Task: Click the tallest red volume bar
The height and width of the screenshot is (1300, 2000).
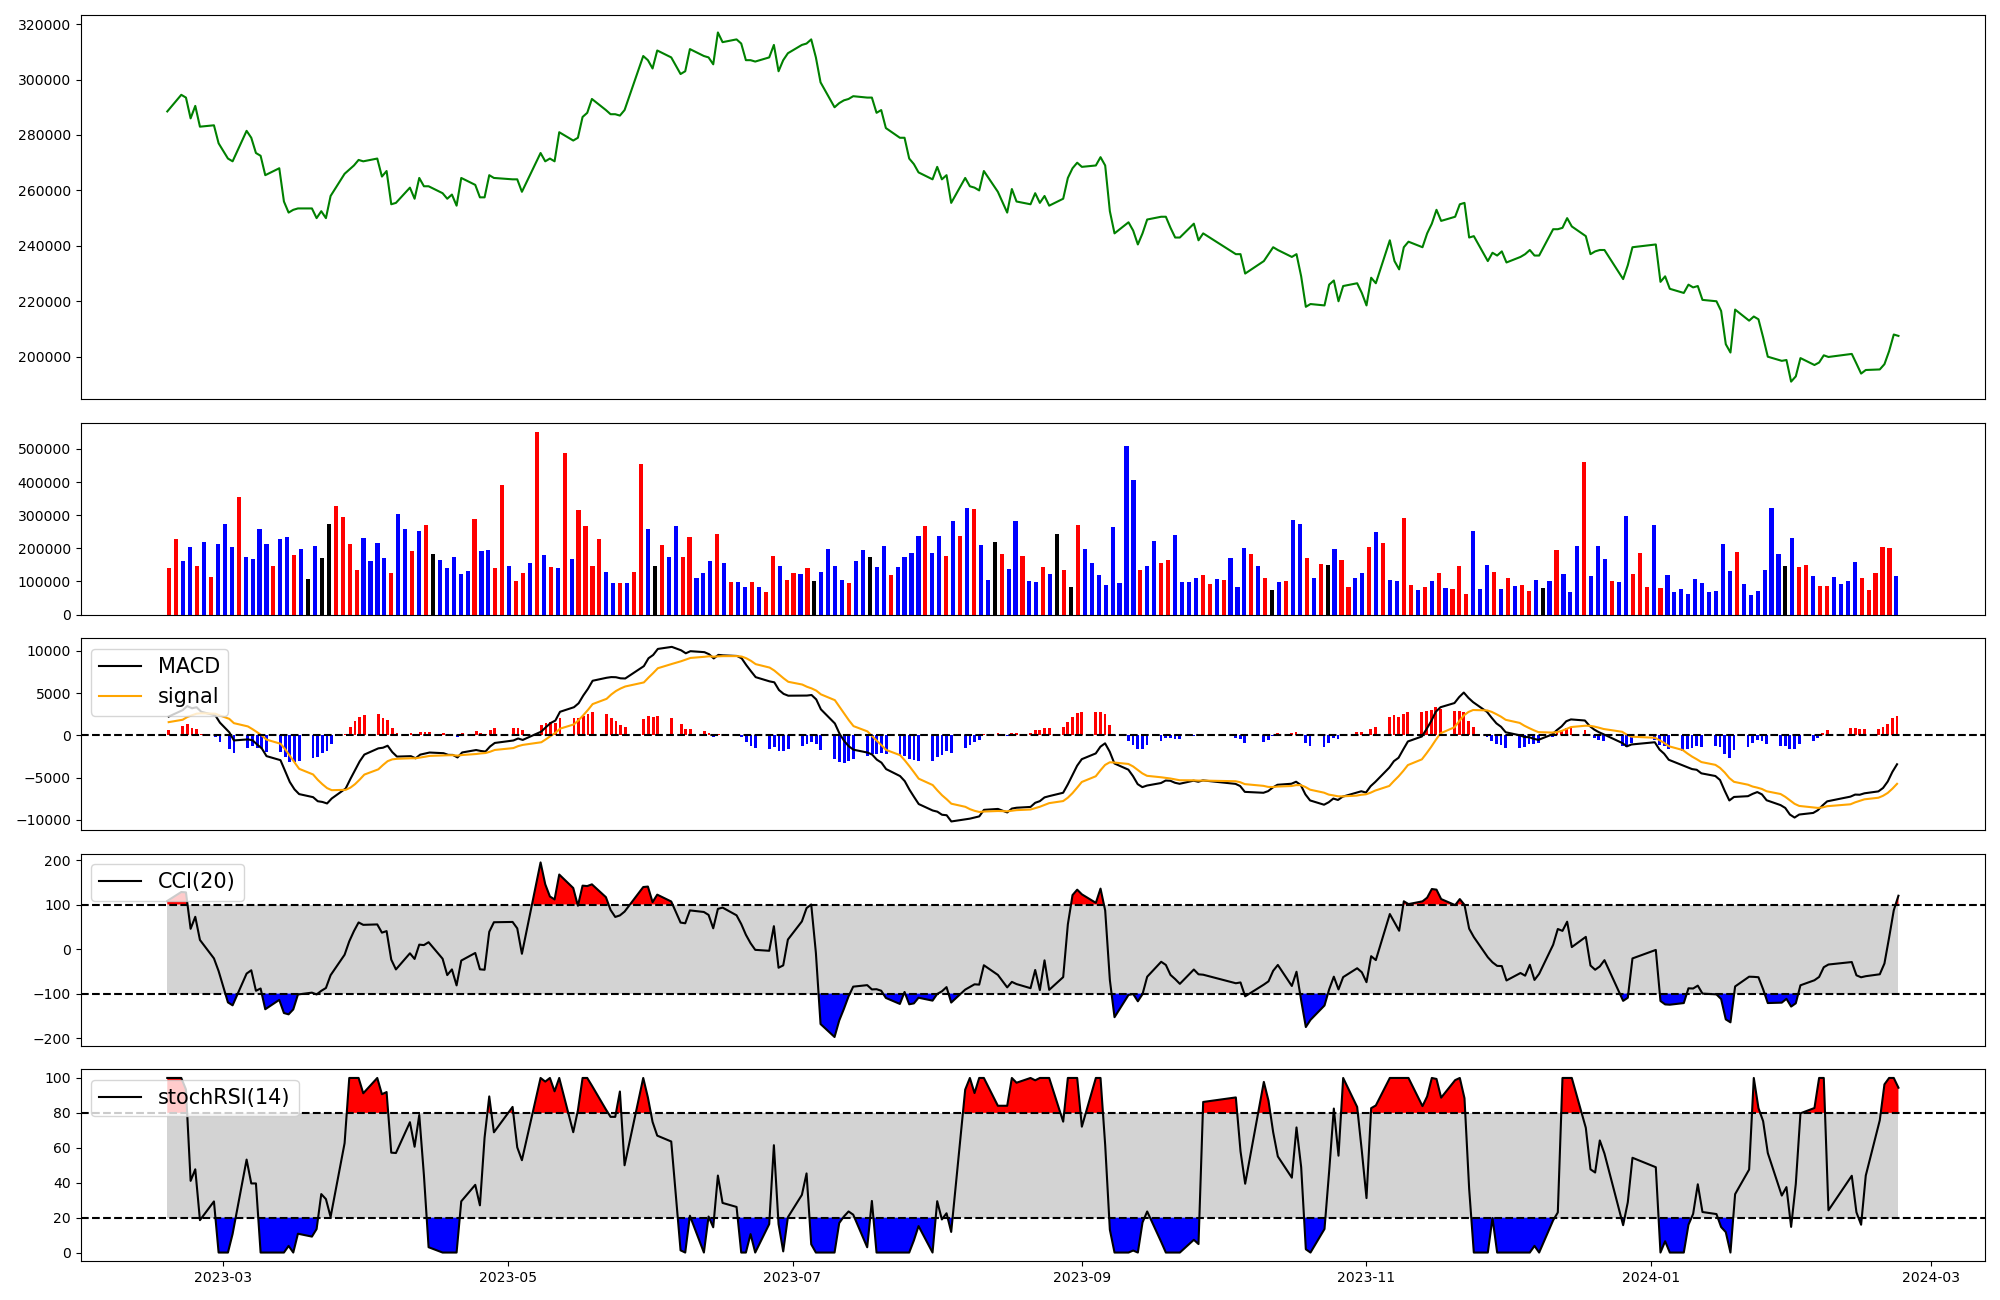Action: [x=537, y=520]
